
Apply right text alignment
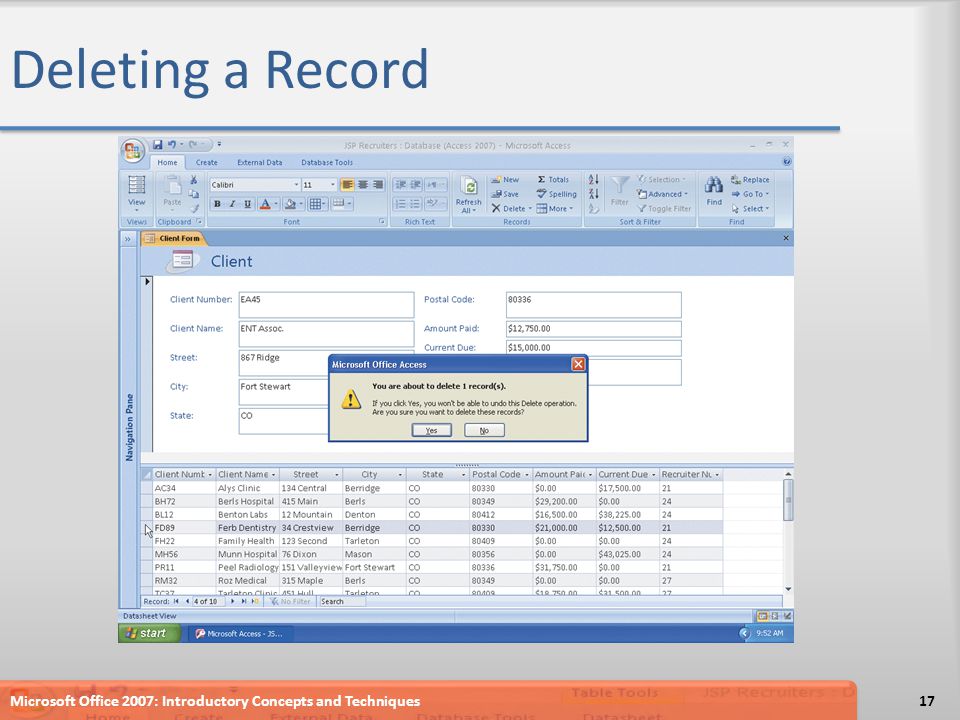pos(378,184)
